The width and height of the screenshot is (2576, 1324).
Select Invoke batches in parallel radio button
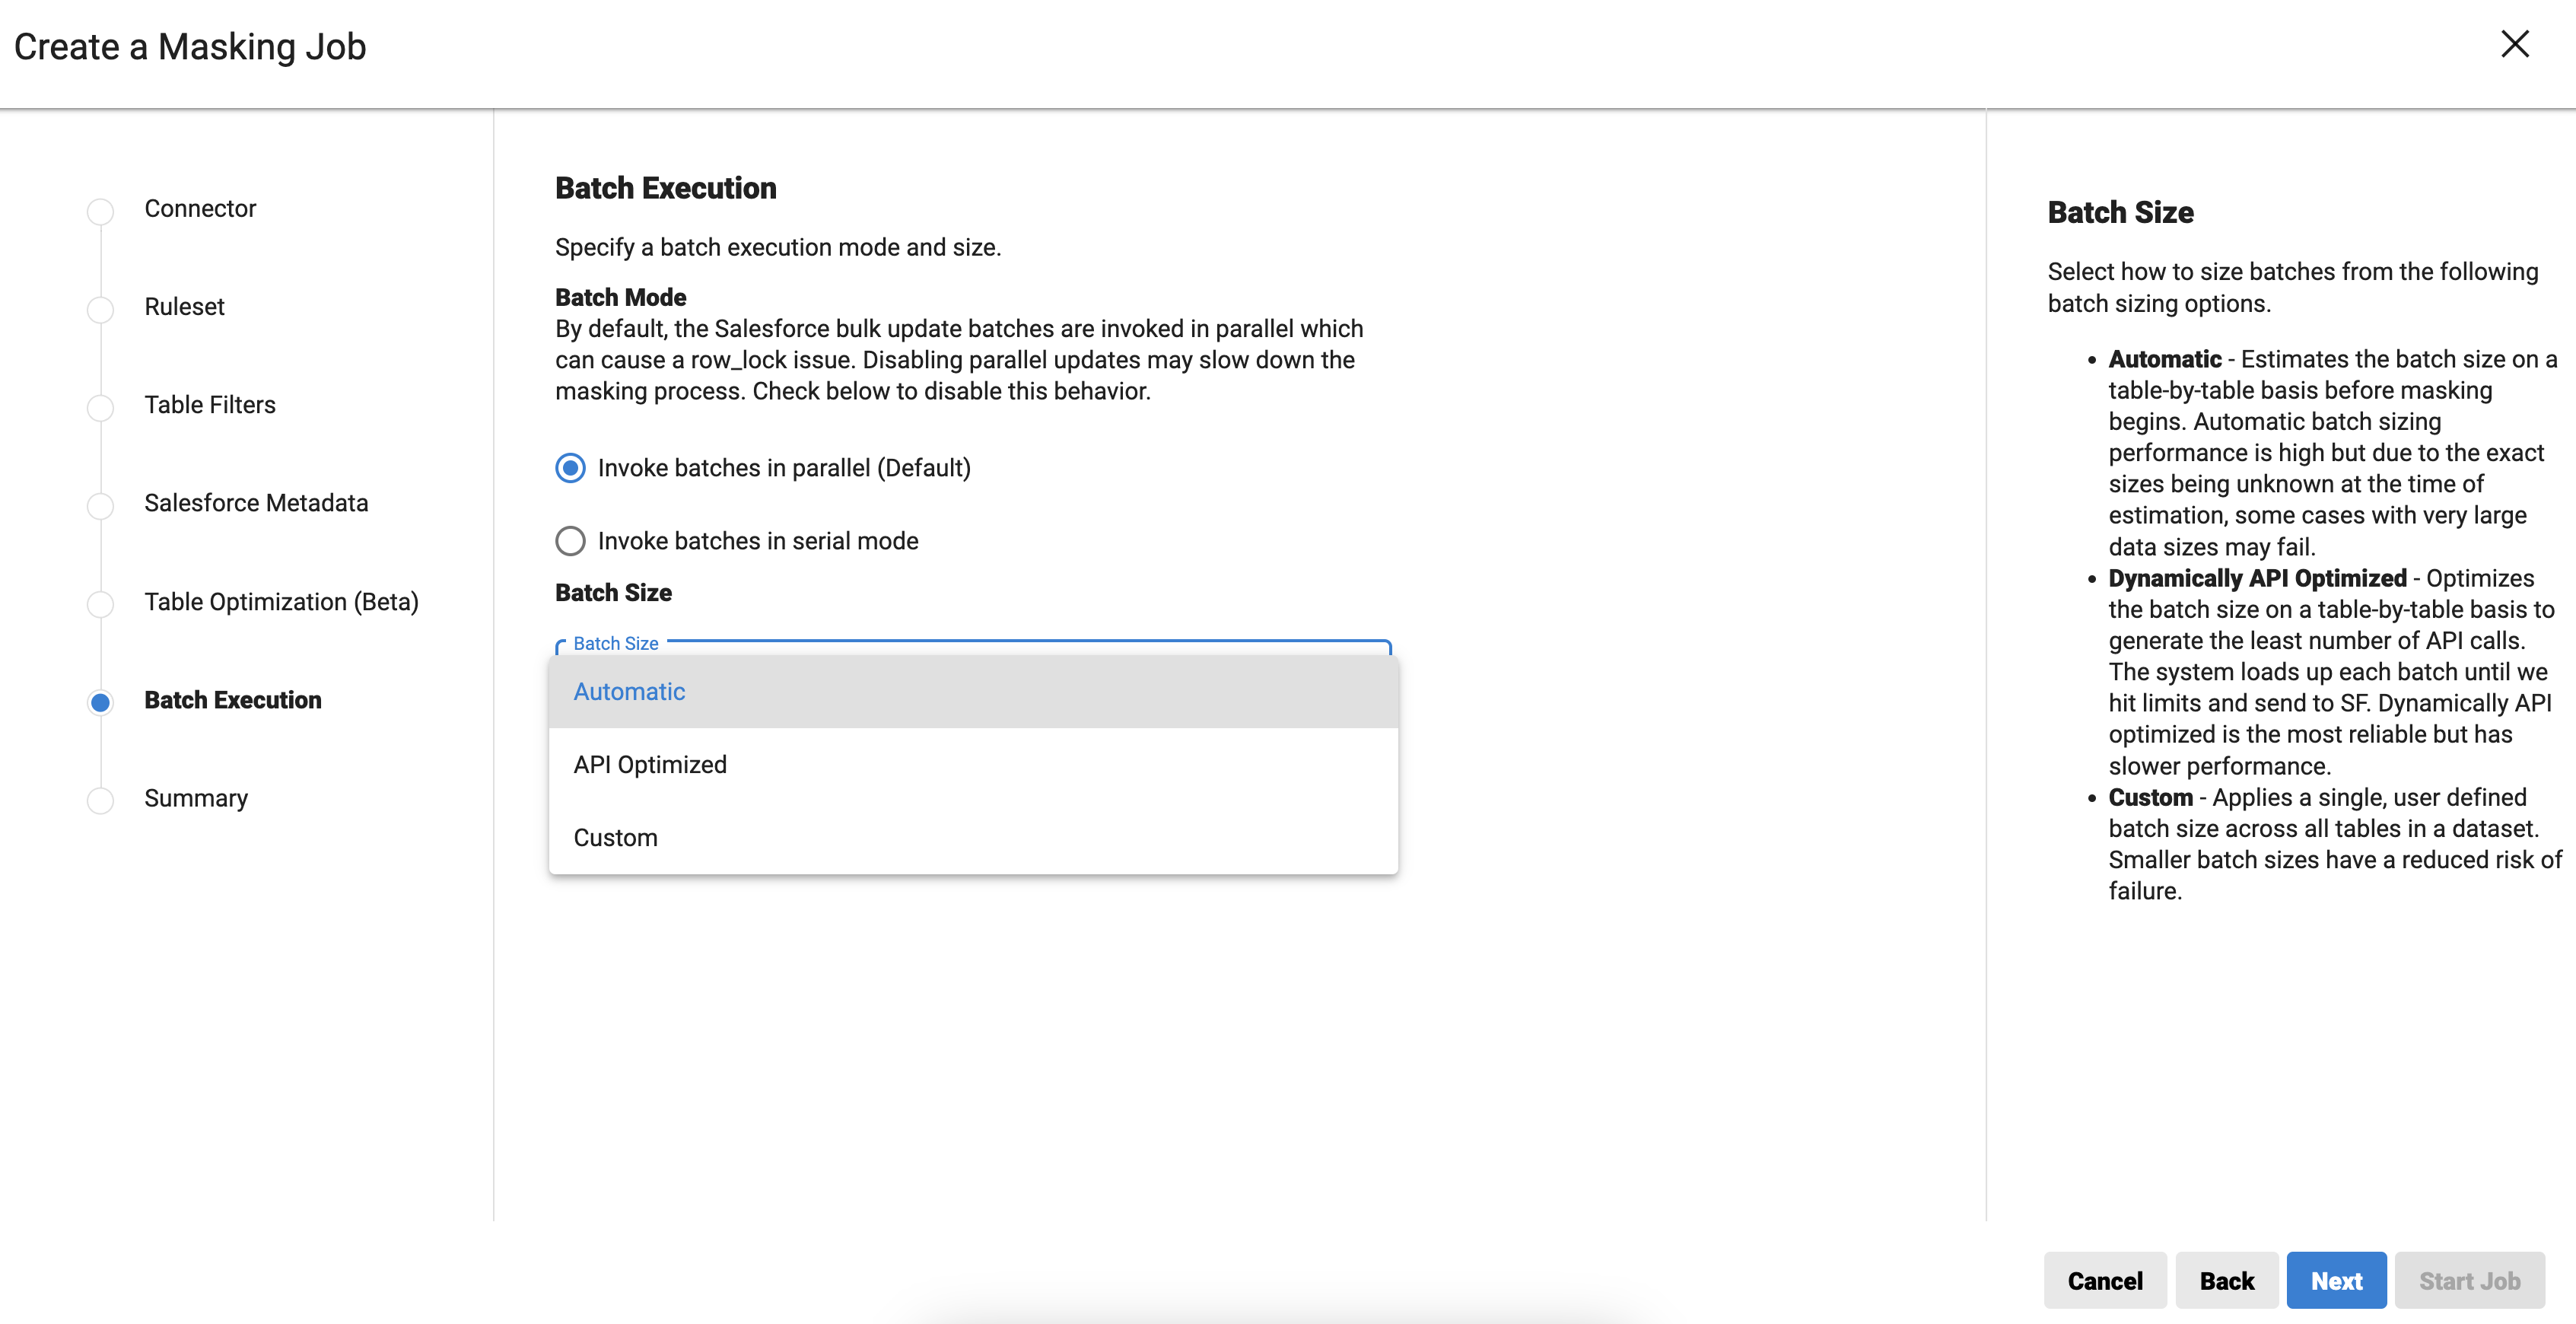570,468
